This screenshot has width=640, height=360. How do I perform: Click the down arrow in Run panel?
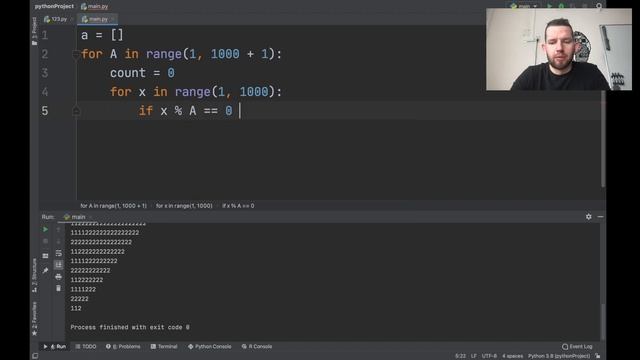pos(58,241)
